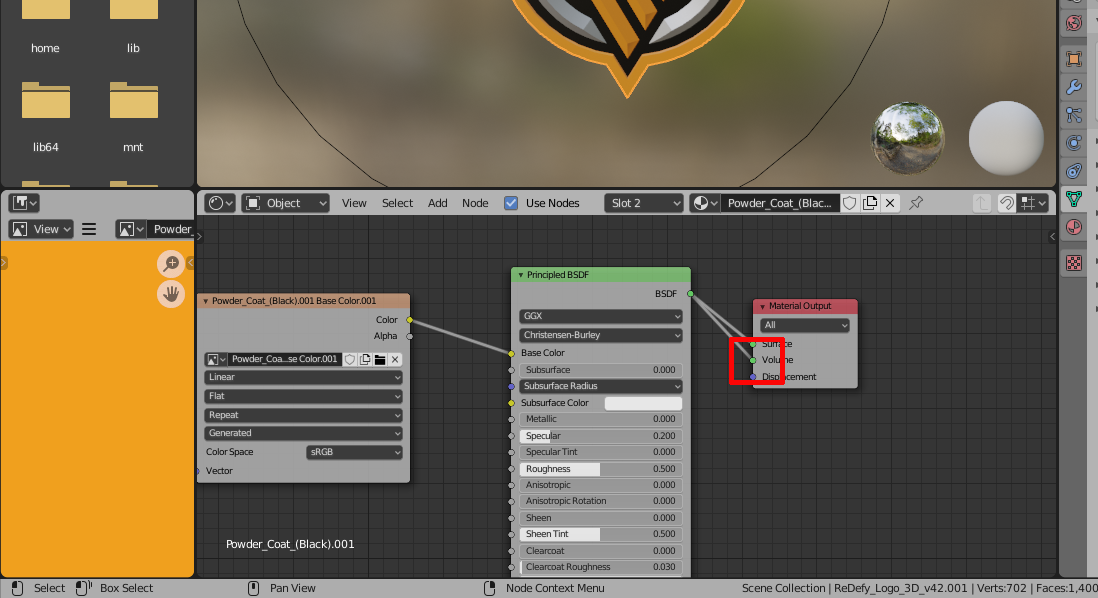Open the Object Constraints properties tab
The height and width of the screenshot is (598, 1098).
[x=1073, y=171]
